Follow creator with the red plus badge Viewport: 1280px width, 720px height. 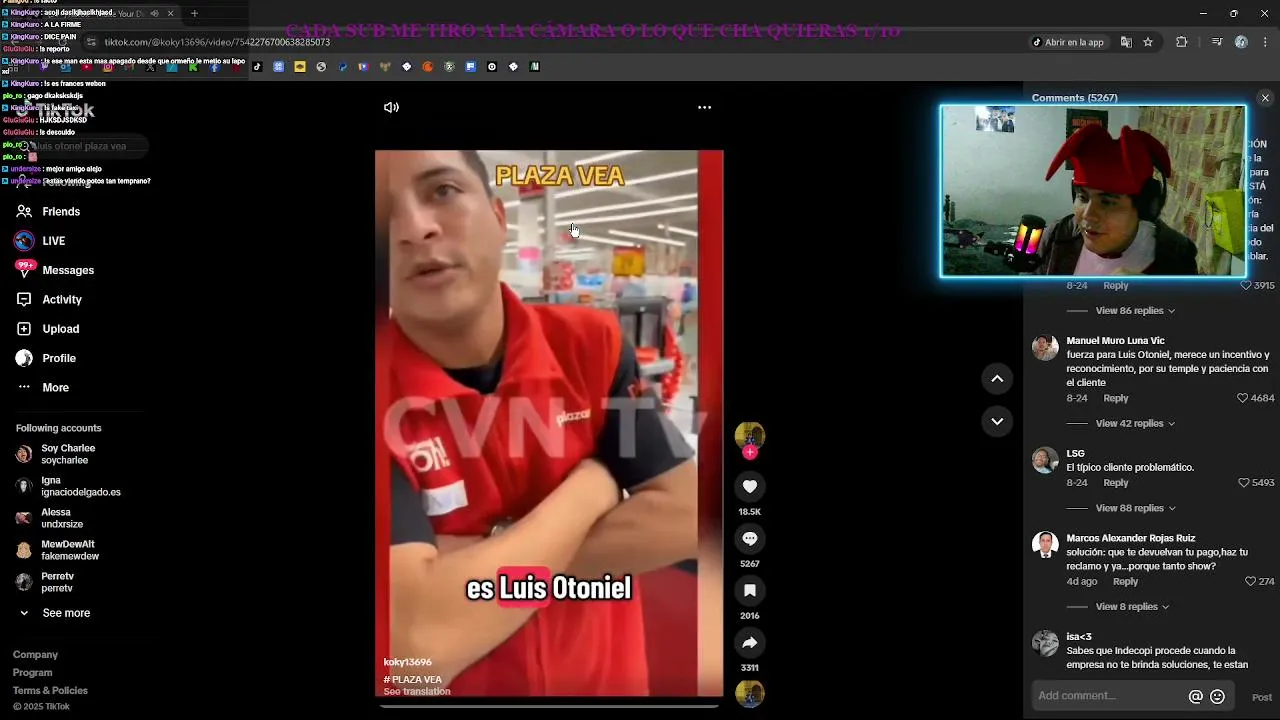[x=750, y=452]
